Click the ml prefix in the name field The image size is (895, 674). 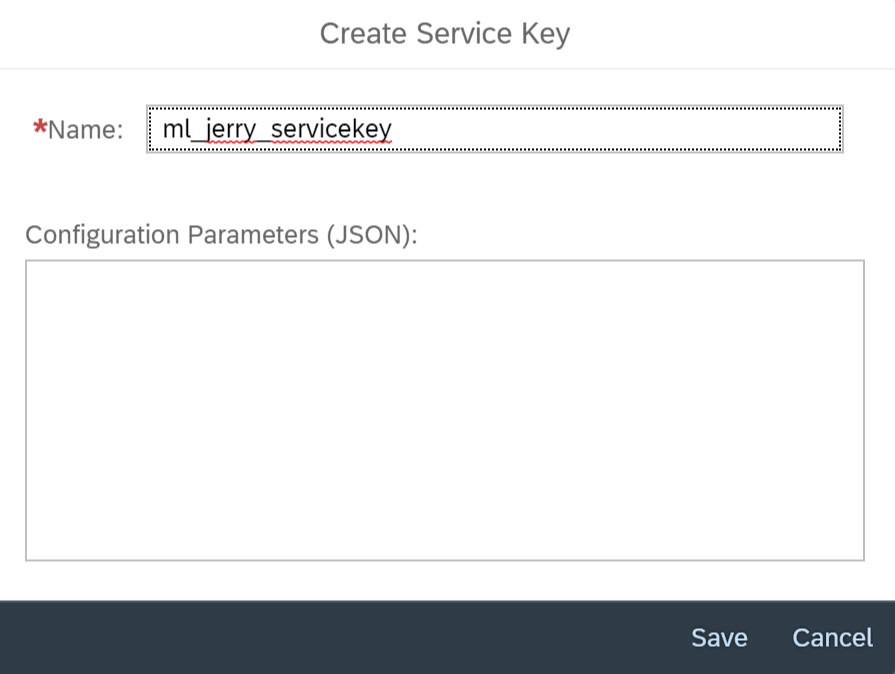pyautogui.click(x=176, y=128)
